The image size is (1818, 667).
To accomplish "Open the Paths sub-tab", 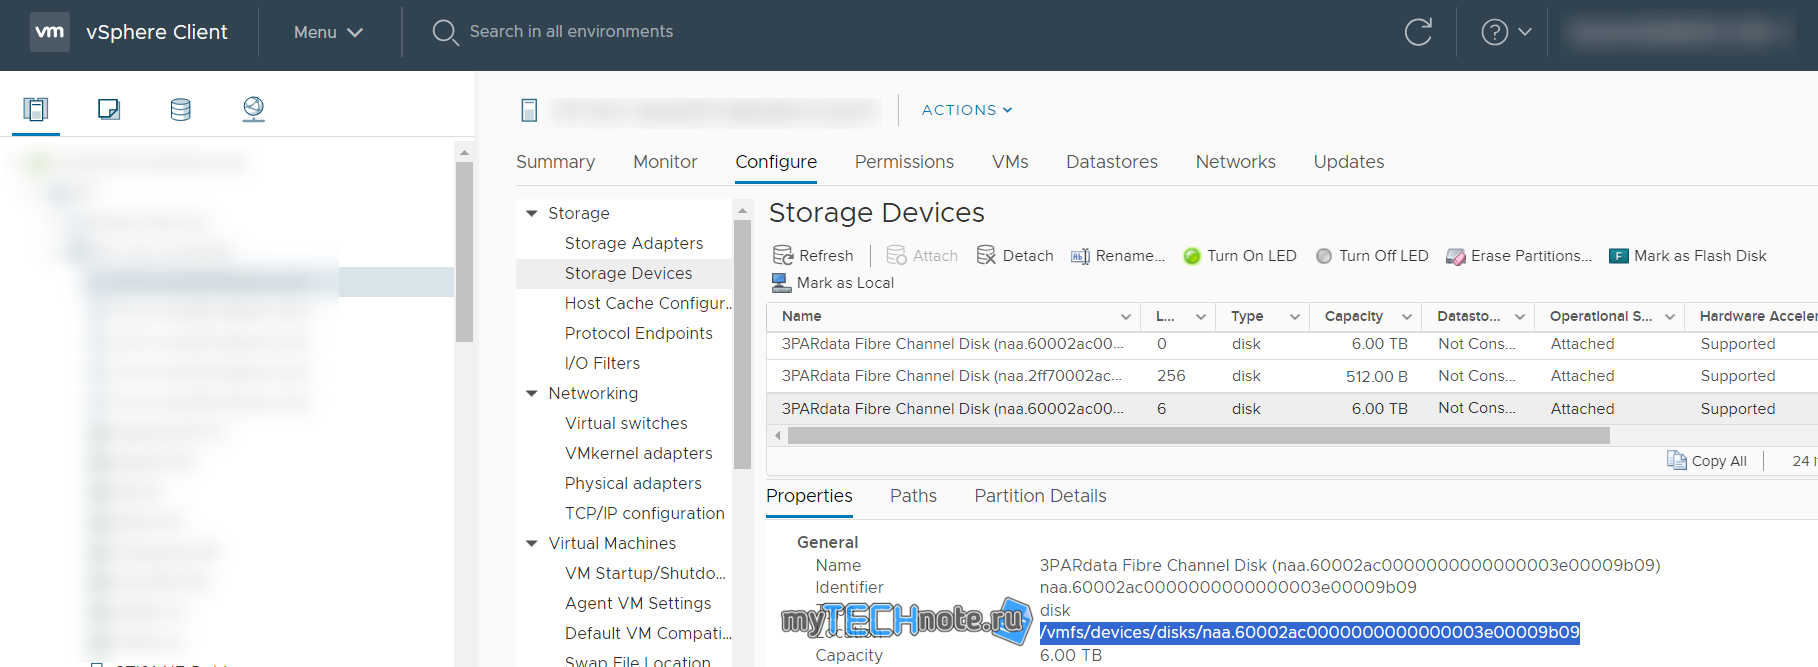I will [913, 496].
